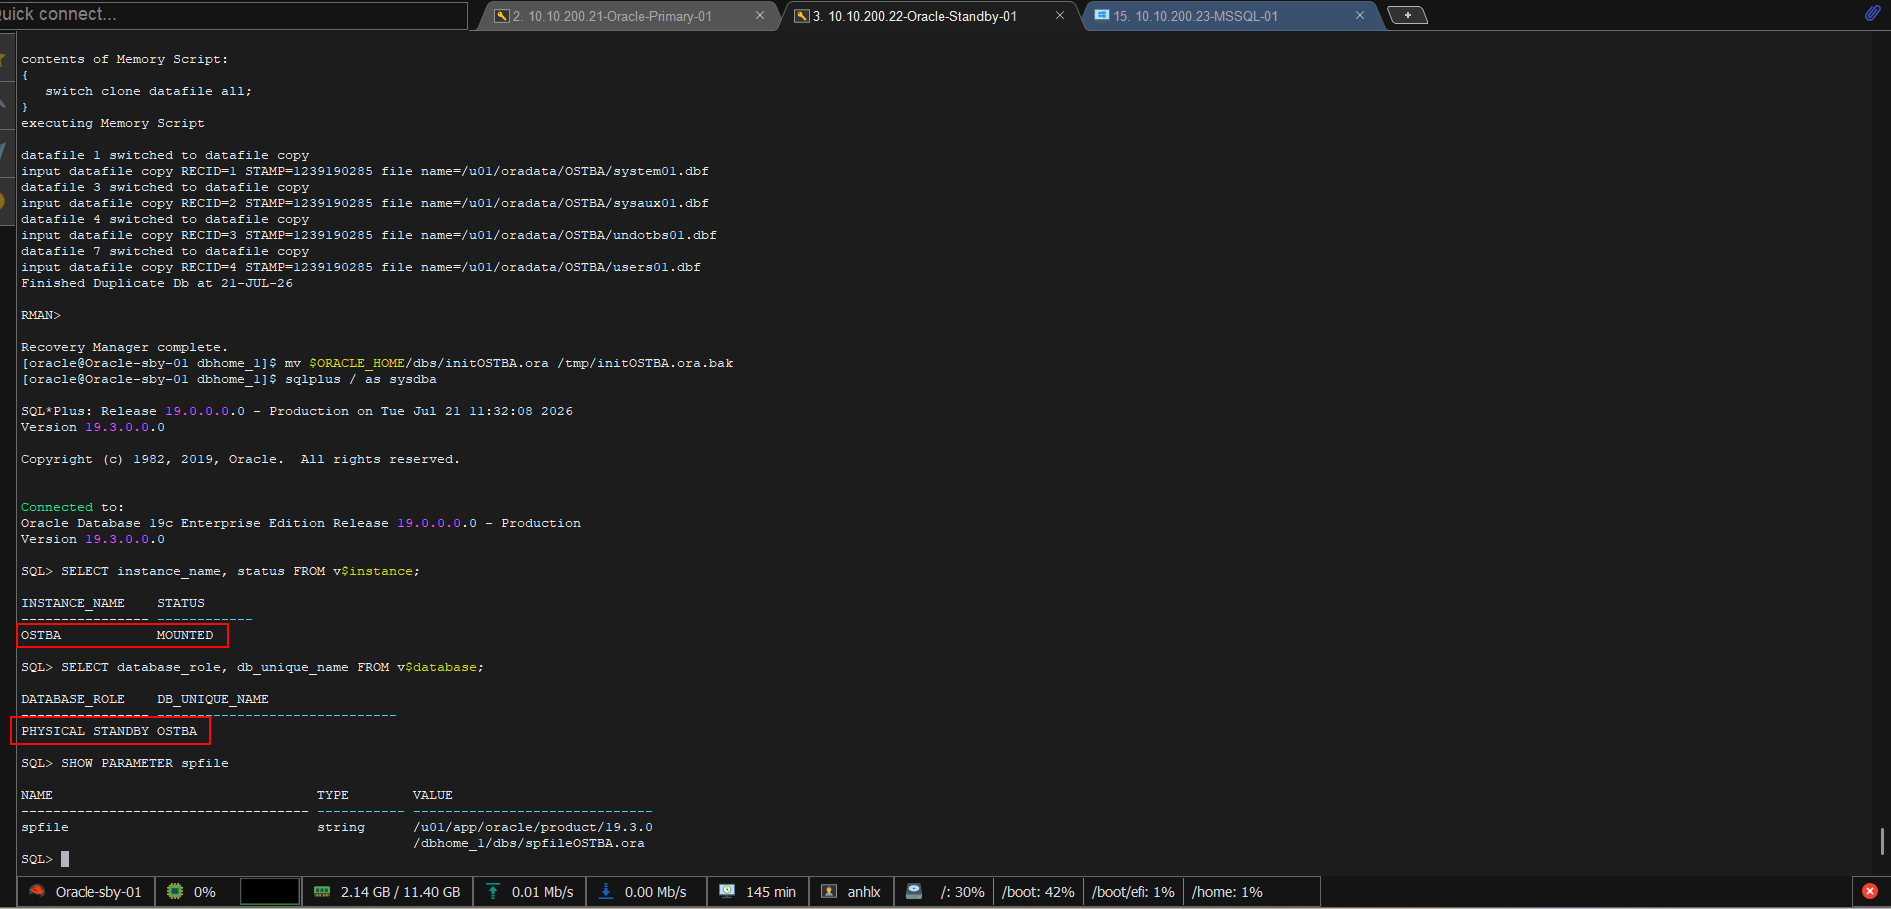
Task: Click the green 'Connected' word
Action: tap(57, 507)
